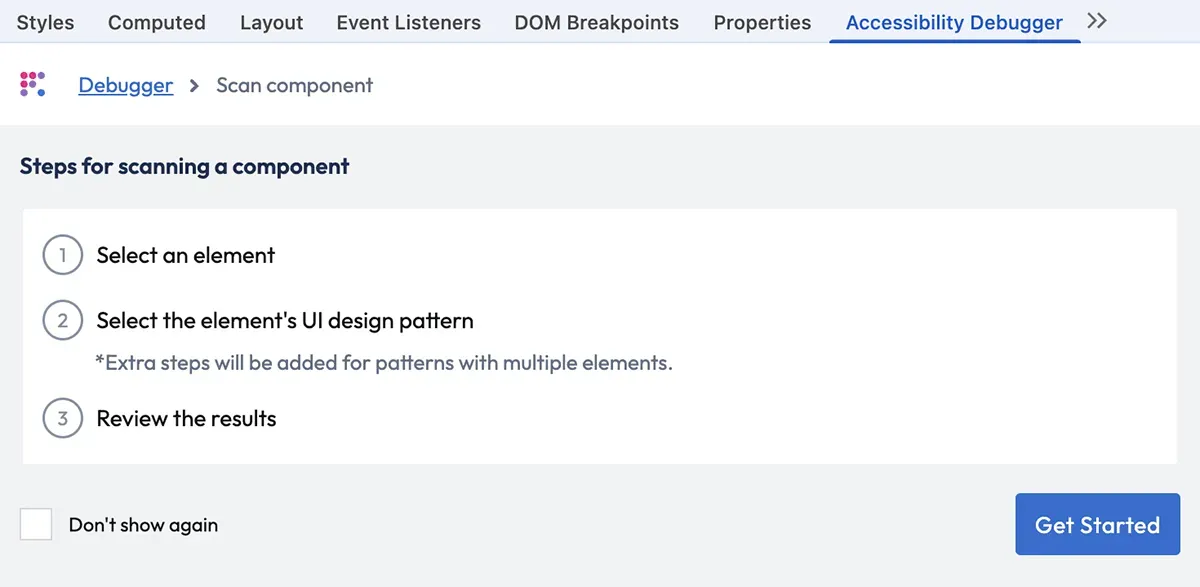The image size is (1200, 587).
Task: Select the DOM Breakpoints tab
Action: coord(596,22)
